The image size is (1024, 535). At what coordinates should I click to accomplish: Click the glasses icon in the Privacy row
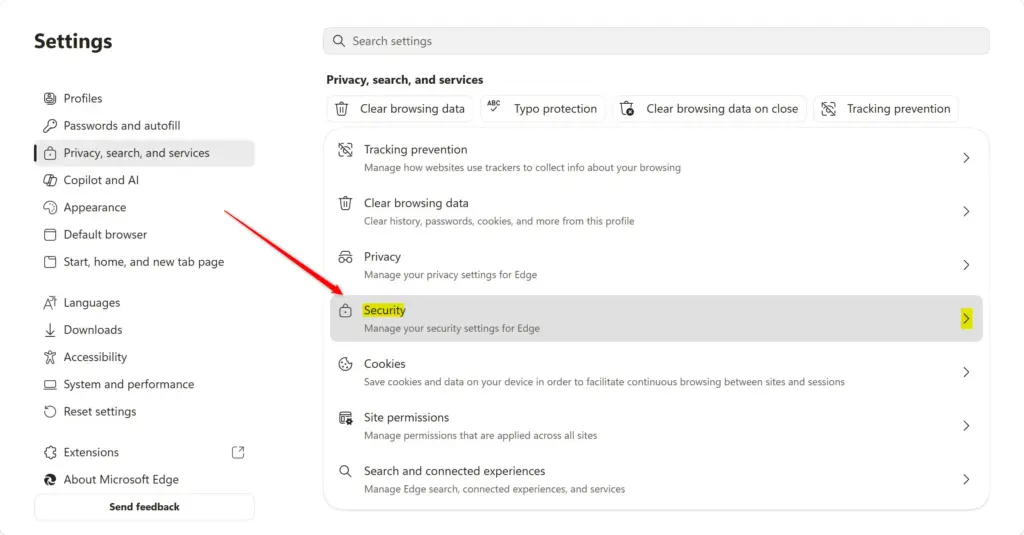tap(345, 257)
